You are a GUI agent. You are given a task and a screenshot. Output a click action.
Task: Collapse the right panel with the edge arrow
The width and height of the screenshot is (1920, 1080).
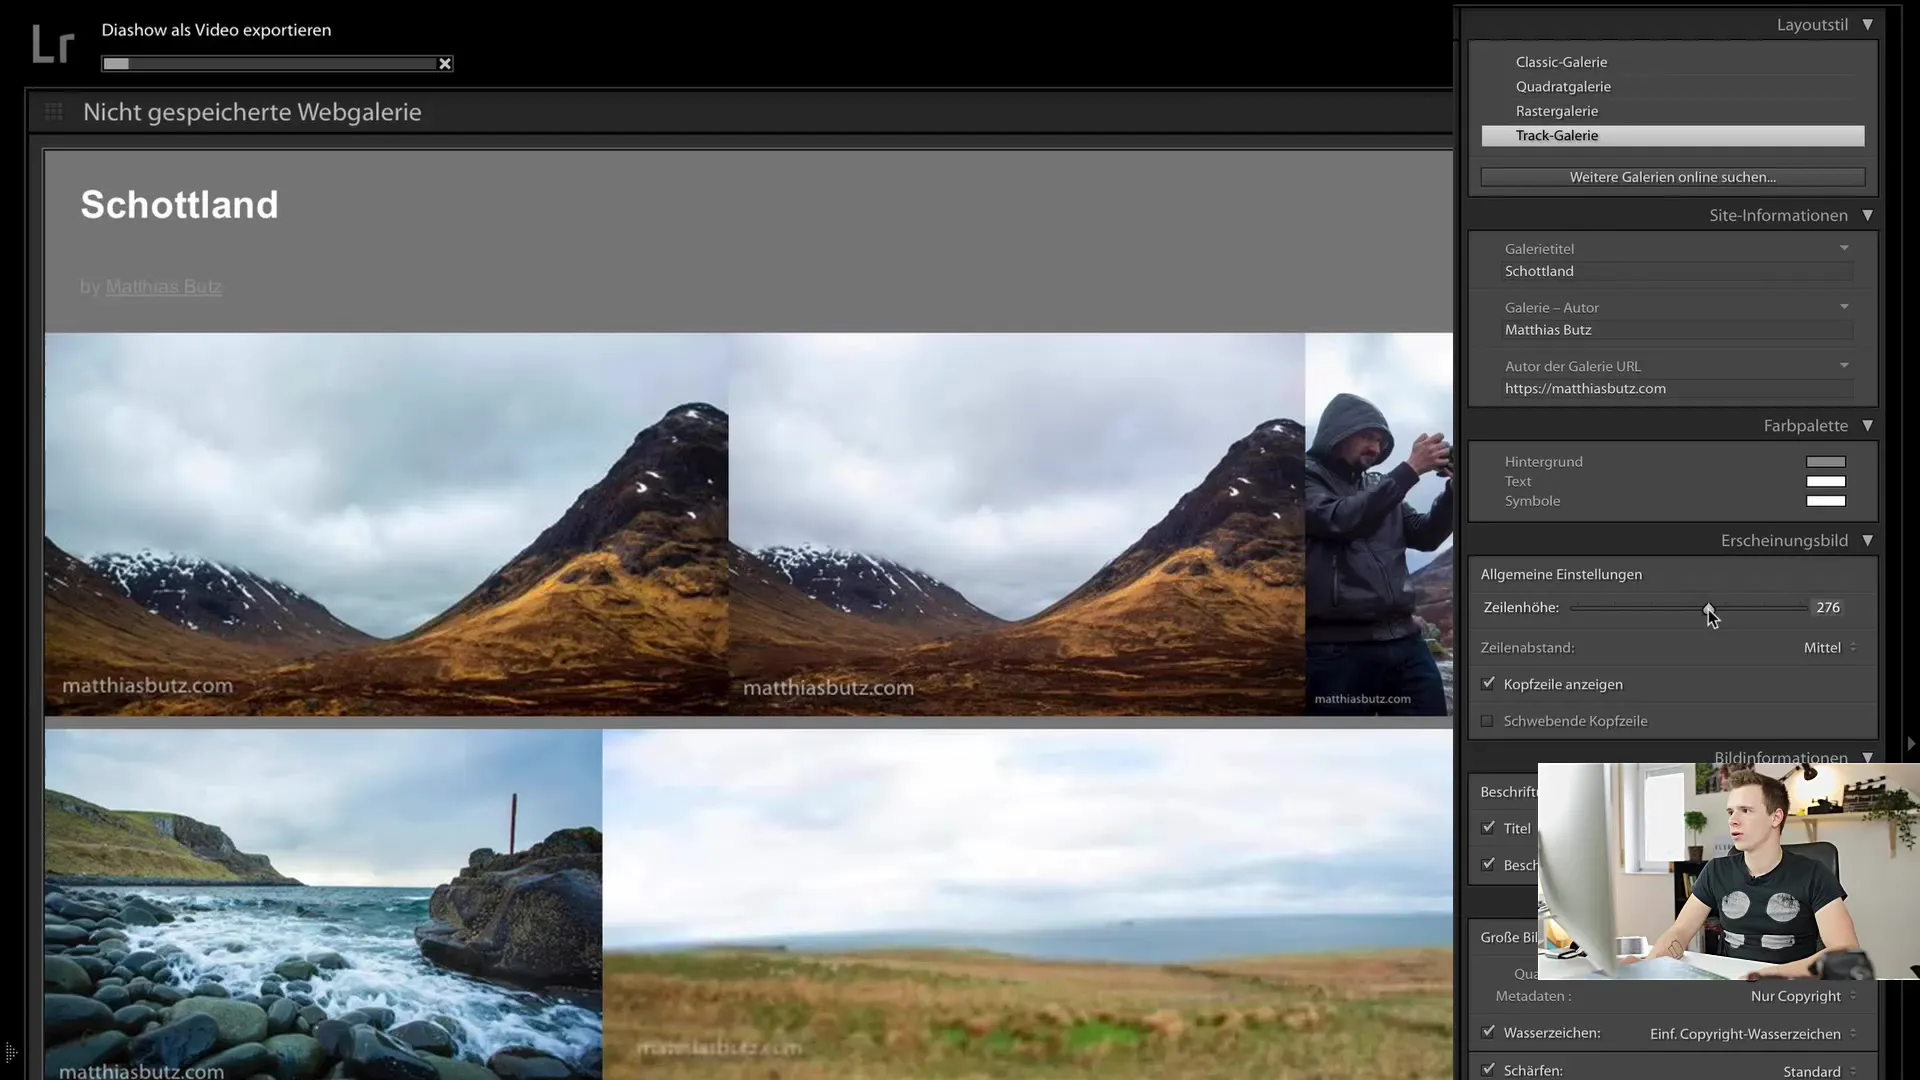(1911, 744)
